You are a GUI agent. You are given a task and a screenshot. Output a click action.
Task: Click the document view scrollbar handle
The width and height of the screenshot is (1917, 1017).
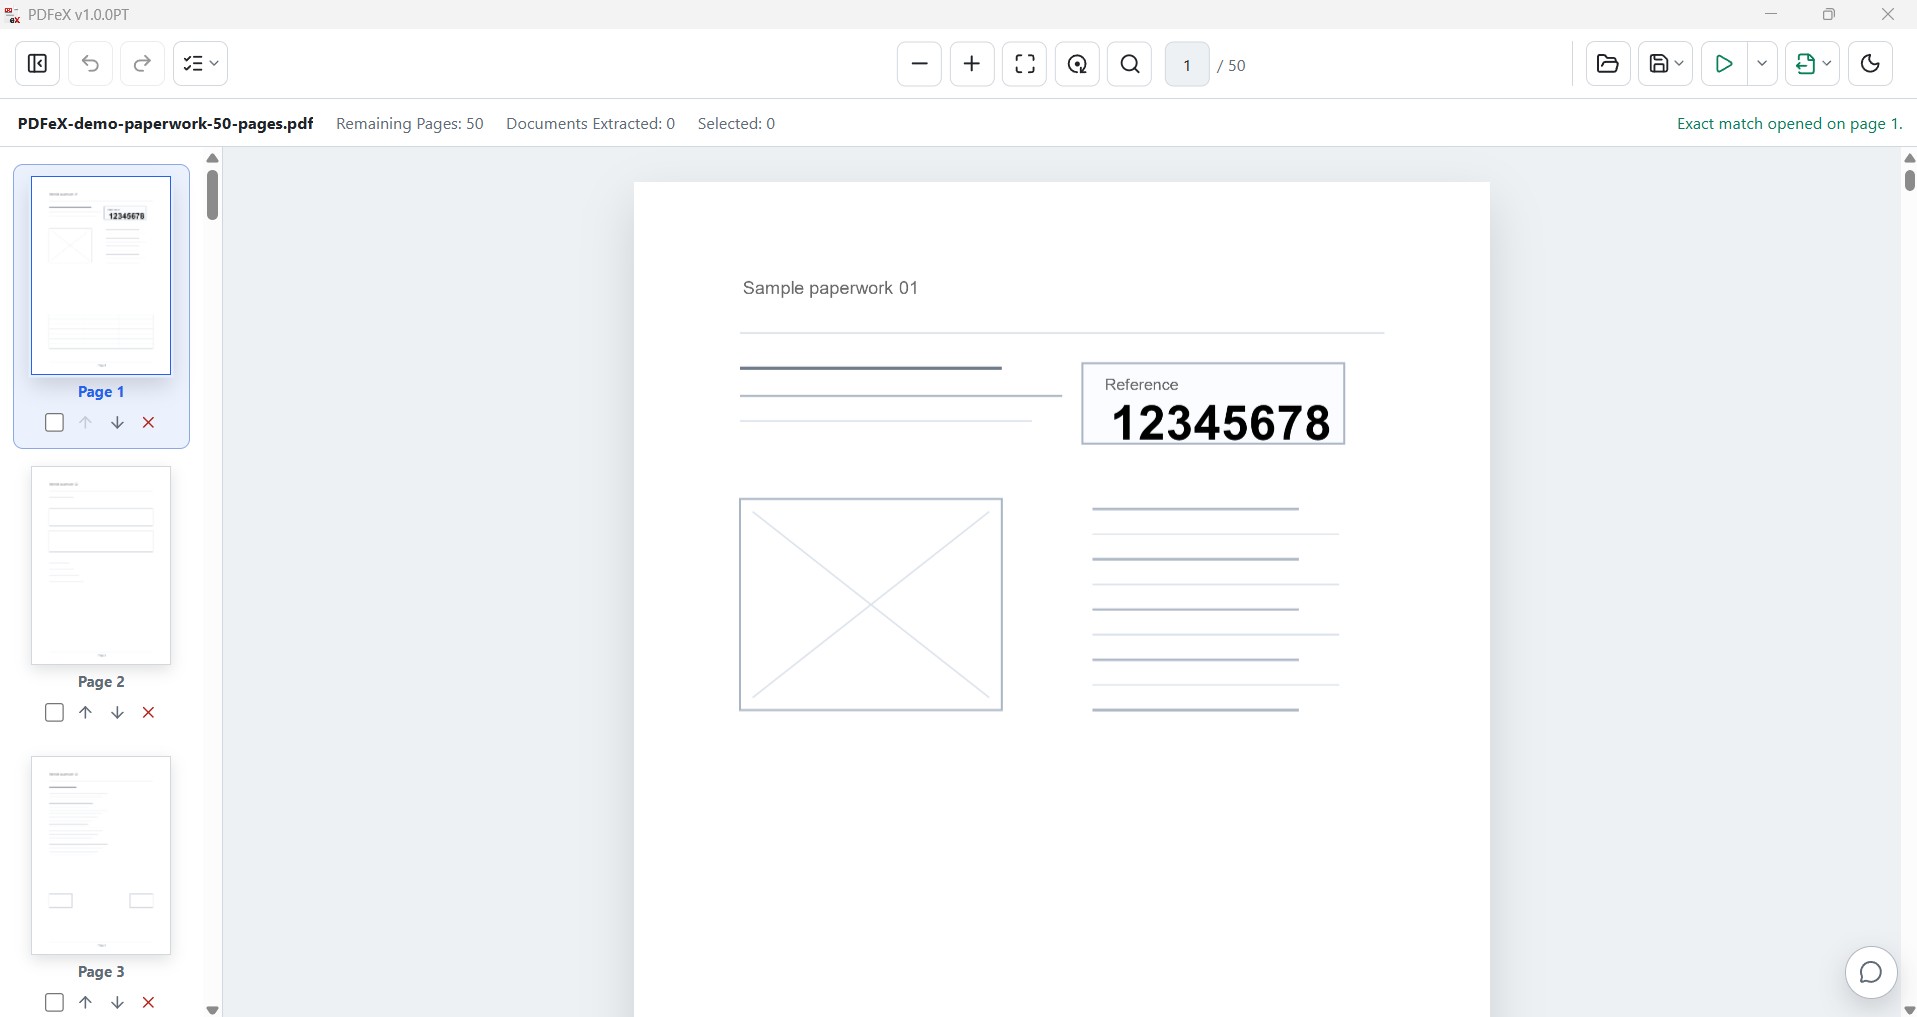point(1909,180)
